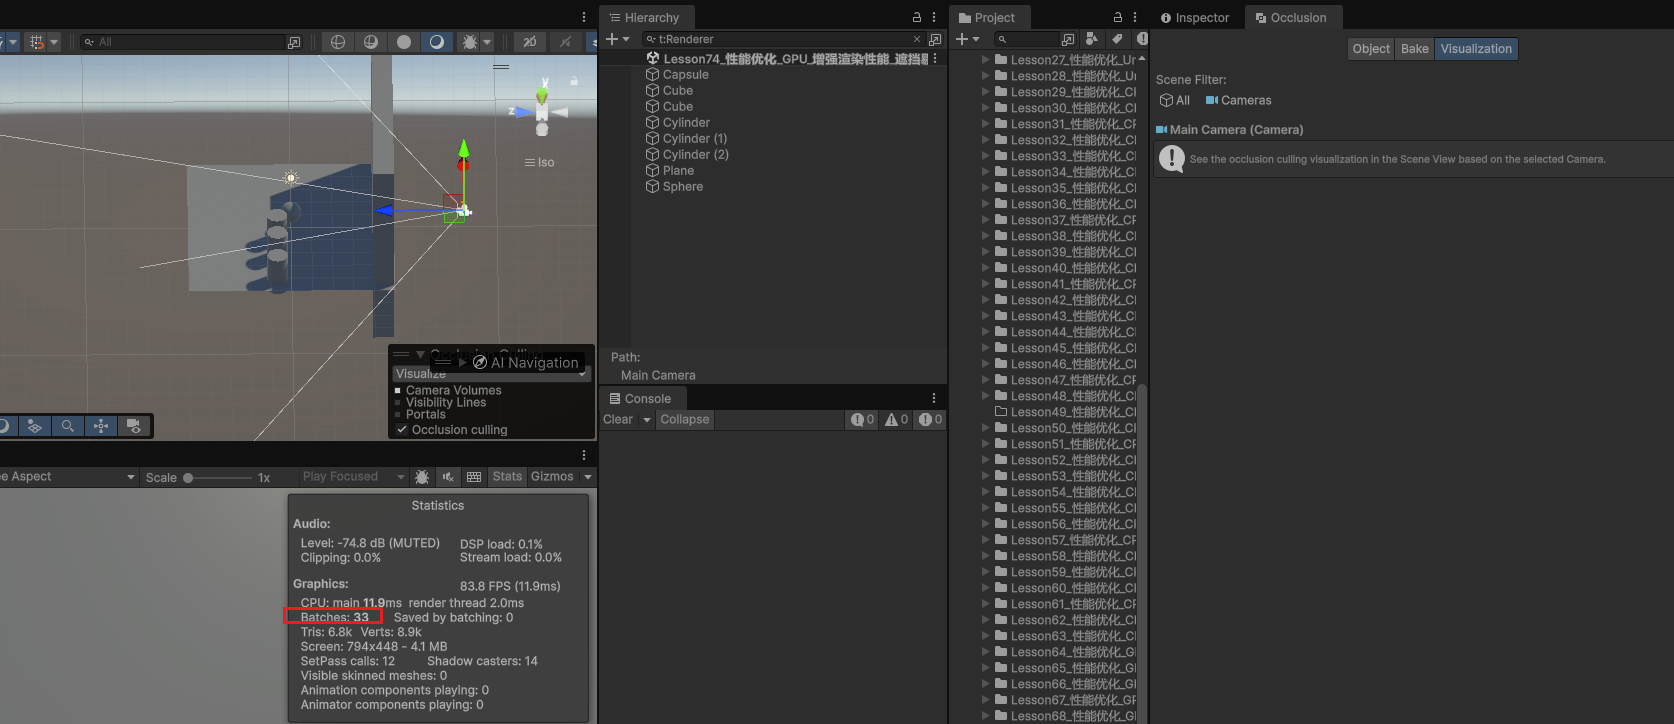The image size is (1674, 724).
Task: Toggle Stats overlay in Game view
Action: click(x=507, y=477)
